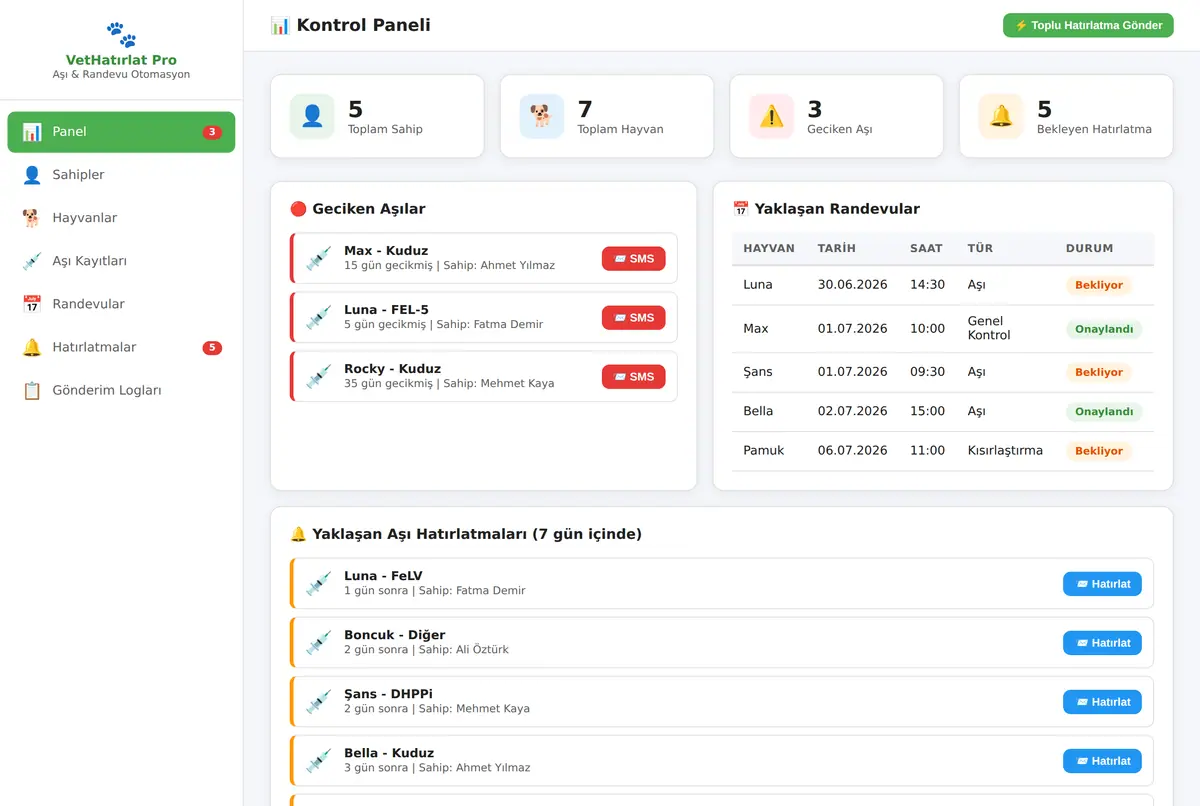The width and height of the screenshot is (1200, 806).
Task: Click the VetHatırlat Pro paw logo
Action: pyautogui.click(x=121, y=35)
